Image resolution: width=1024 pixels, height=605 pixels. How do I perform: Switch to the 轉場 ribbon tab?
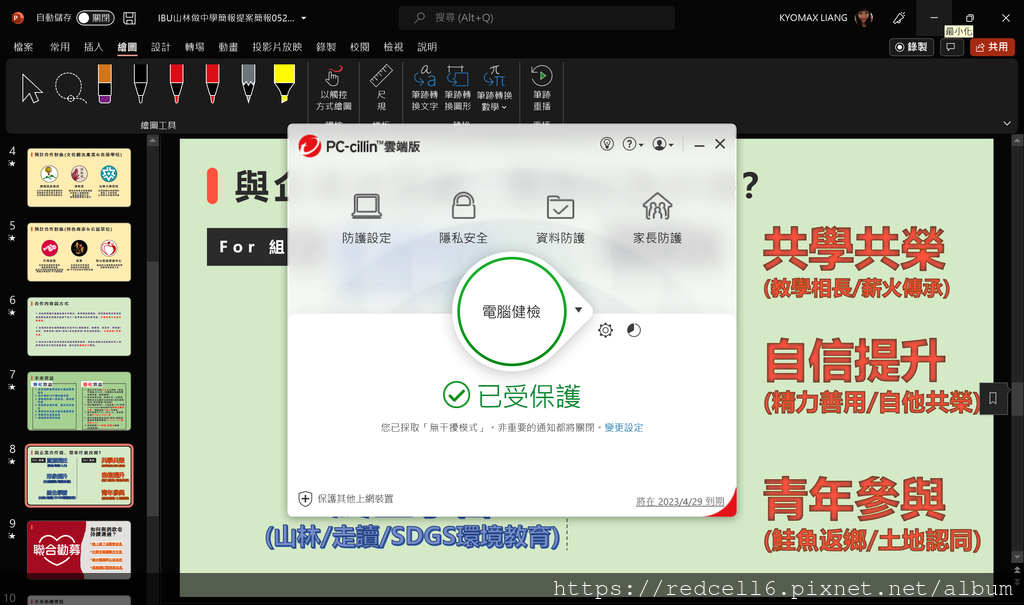tap(195, 47)
